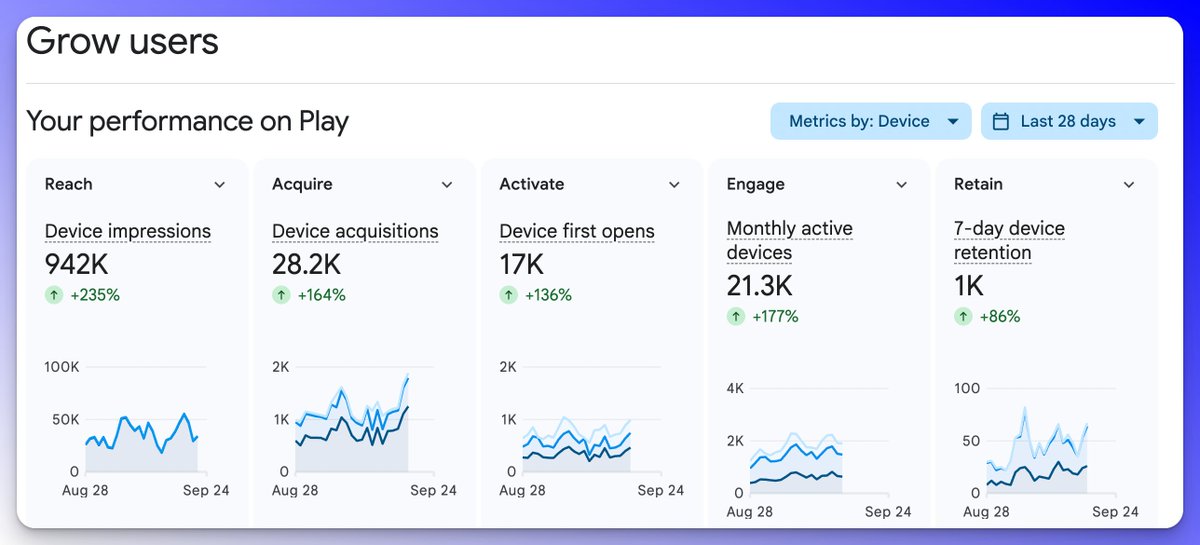Click the up arrow beside +235%
This screenshot has width=1200, height=545.
(x=54, y=295)
